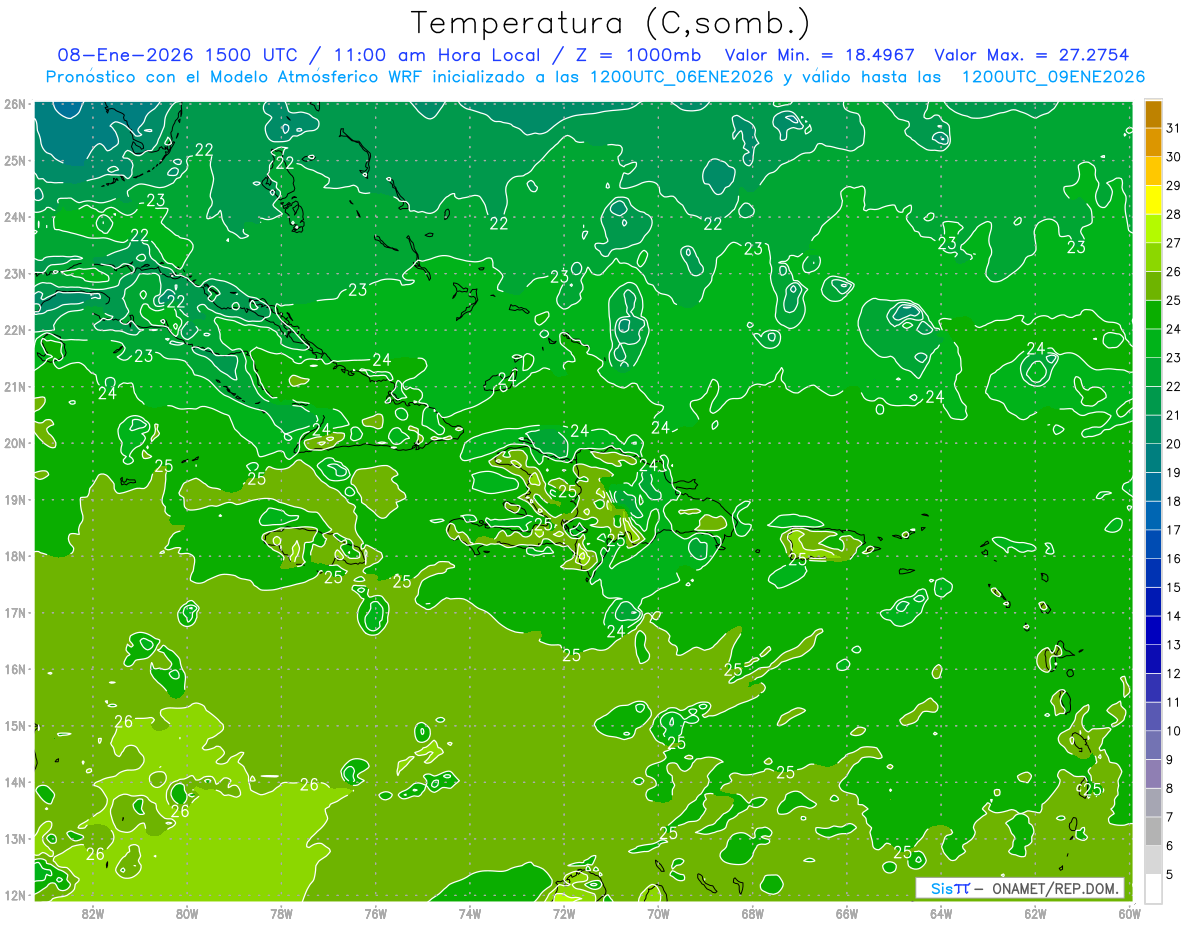
Task: Click the 70W longitude axis label
Action: click(658, 912)
